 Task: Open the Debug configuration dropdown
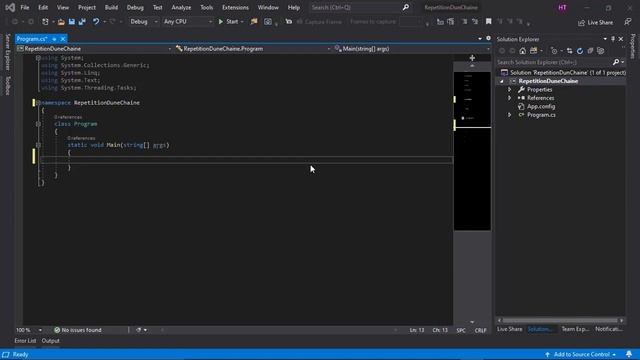[143, 22]
